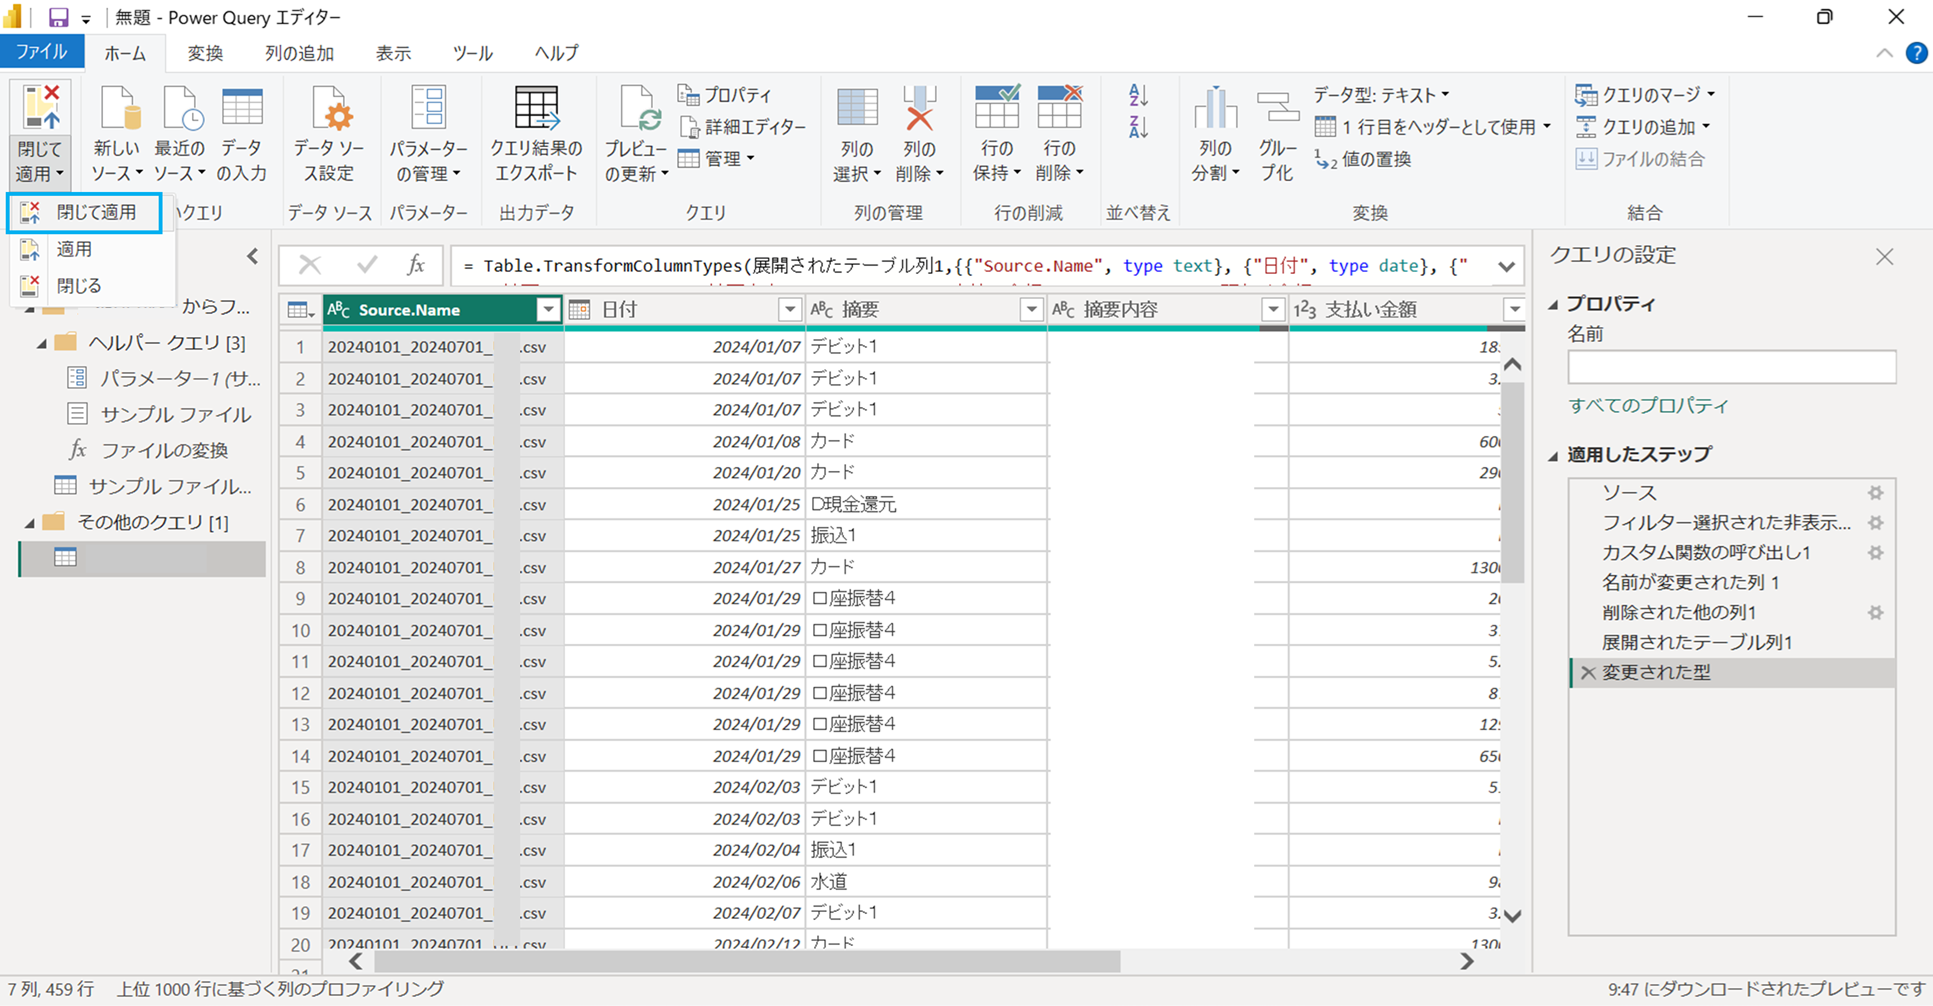
Task: Open the 日付 column filter dropdown
Action: click(790, 310)
